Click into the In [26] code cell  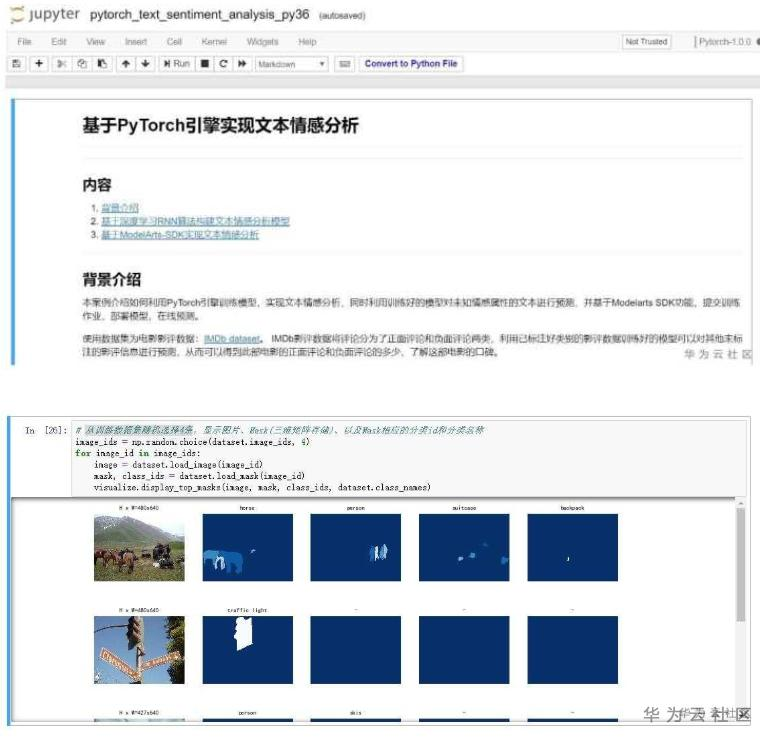click(x=408, y=459)
